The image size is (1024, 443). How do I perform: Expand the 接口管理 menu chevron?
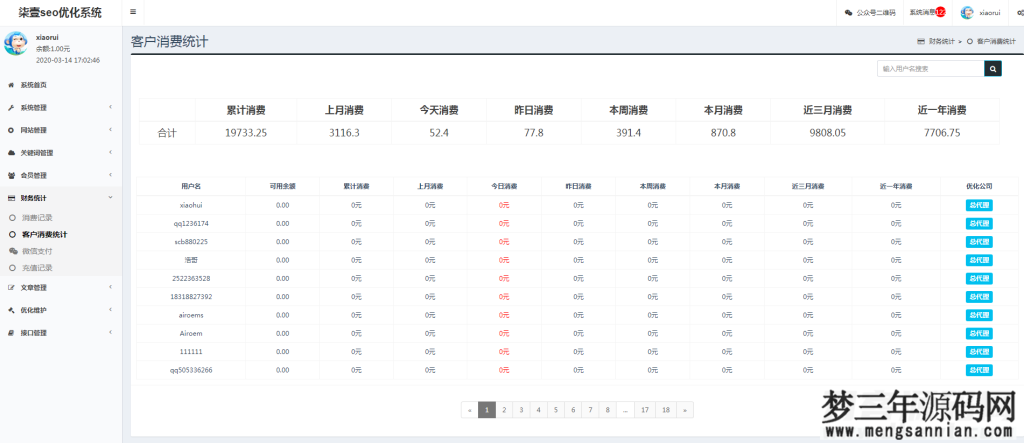[110, 332]
